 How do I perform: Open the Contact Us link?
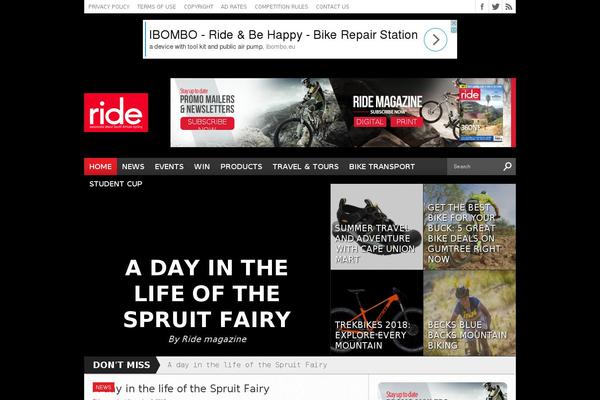pyautogui.click(x=333, y=7)
